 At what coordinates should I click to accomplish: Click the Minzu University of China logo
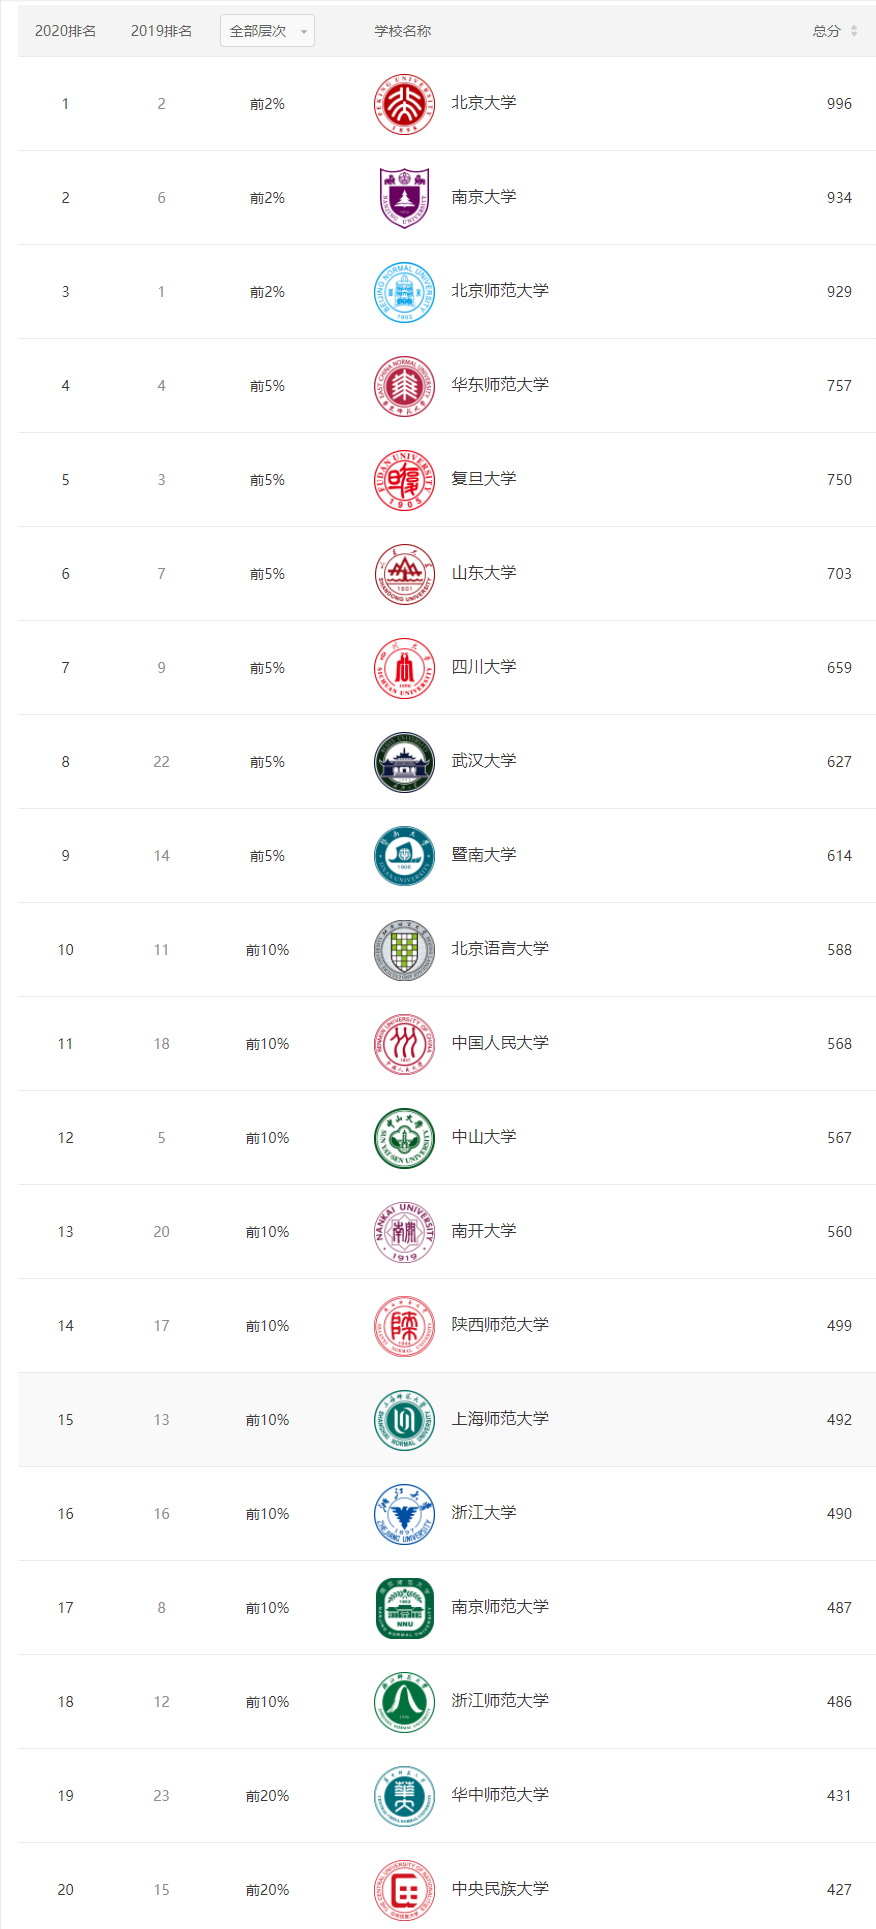click(x=404, y=1889)
